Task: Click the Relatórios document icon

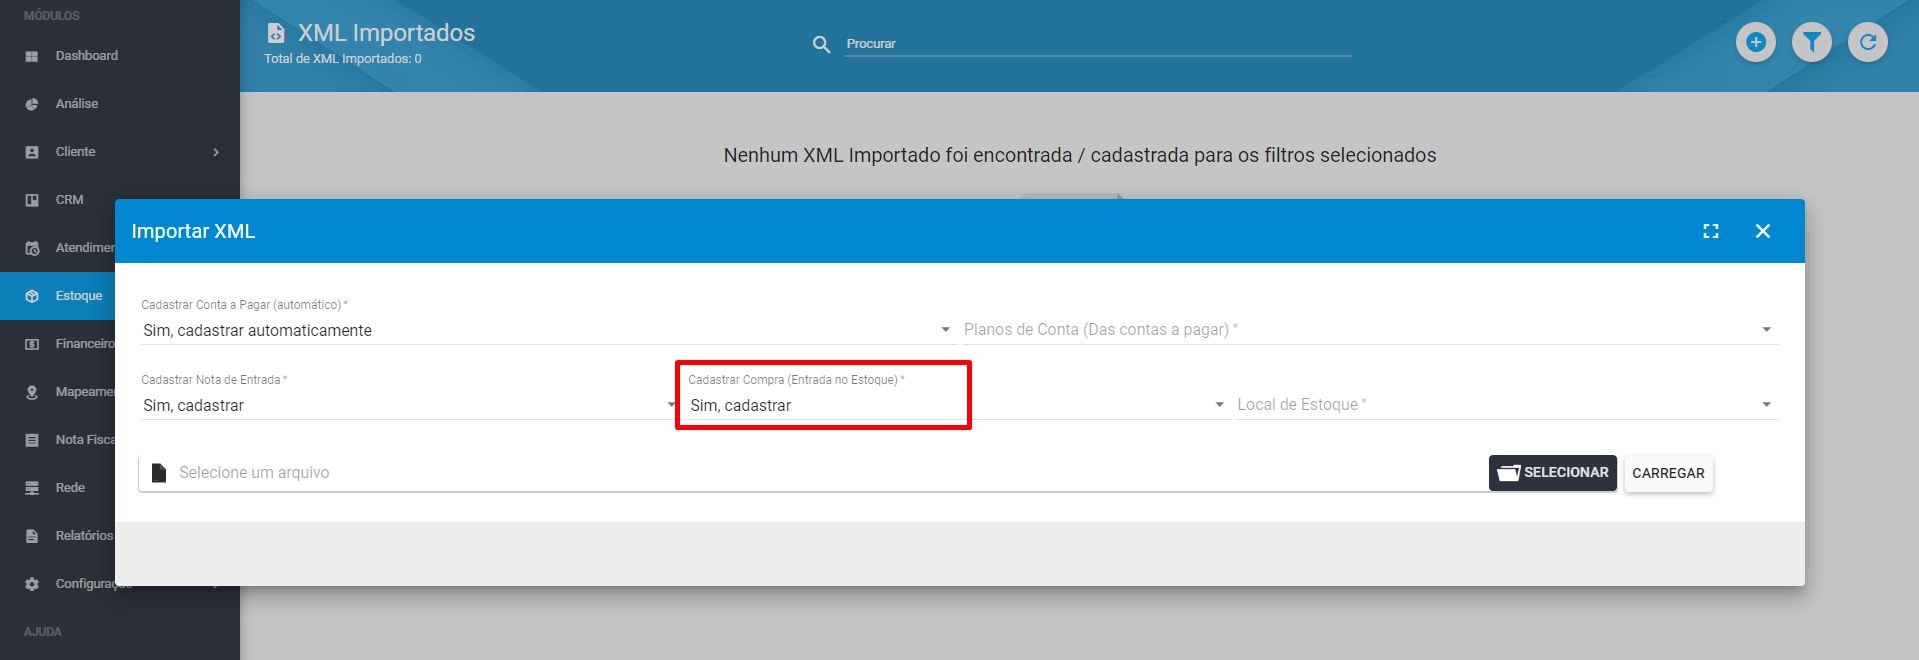Action: point(32,536)
